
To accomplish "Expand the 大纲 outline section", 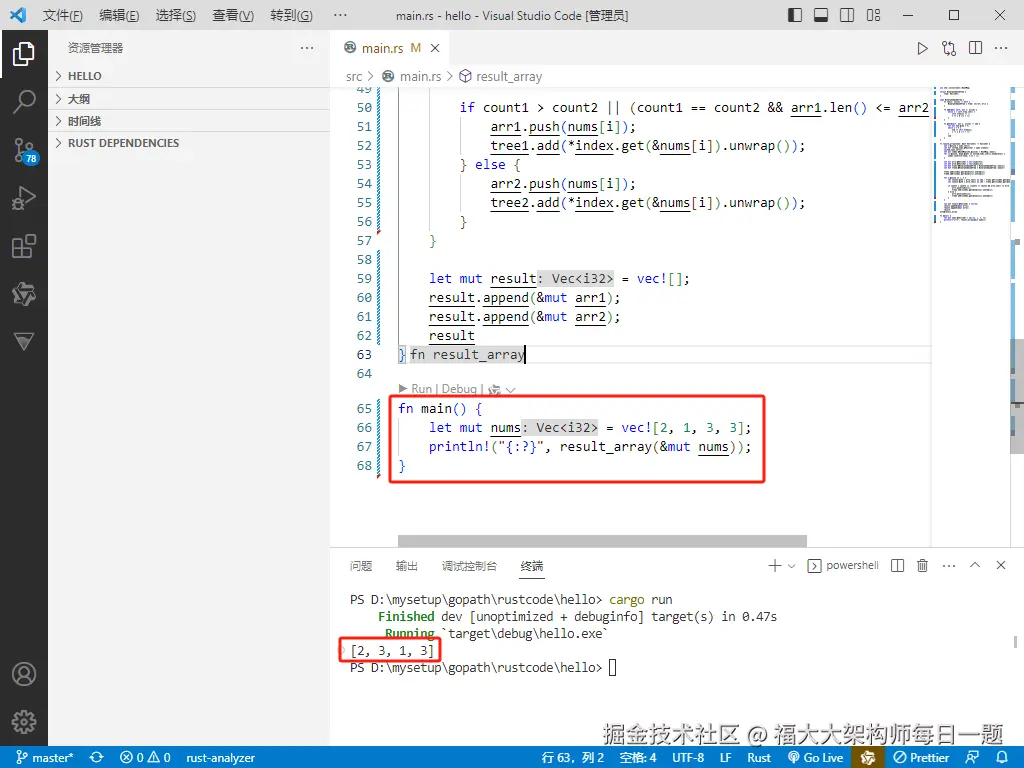I will [x=189, y=99].
